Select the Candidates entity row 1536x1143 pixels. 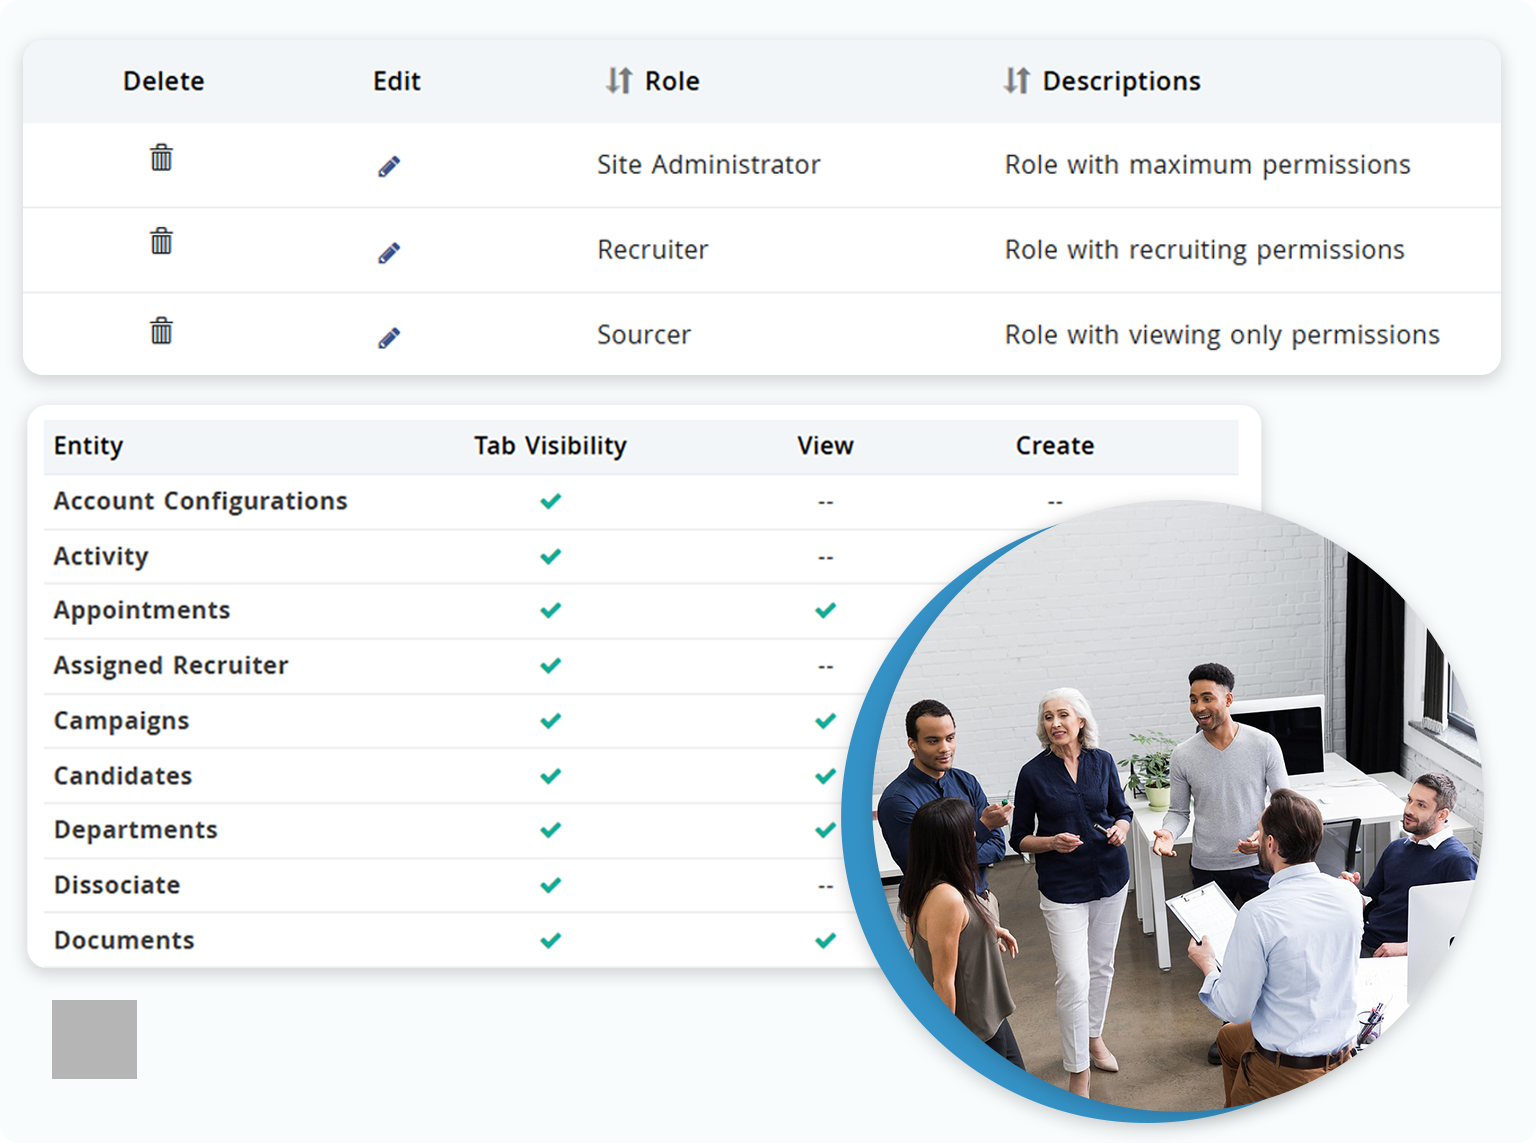click(x=446, y=776)
